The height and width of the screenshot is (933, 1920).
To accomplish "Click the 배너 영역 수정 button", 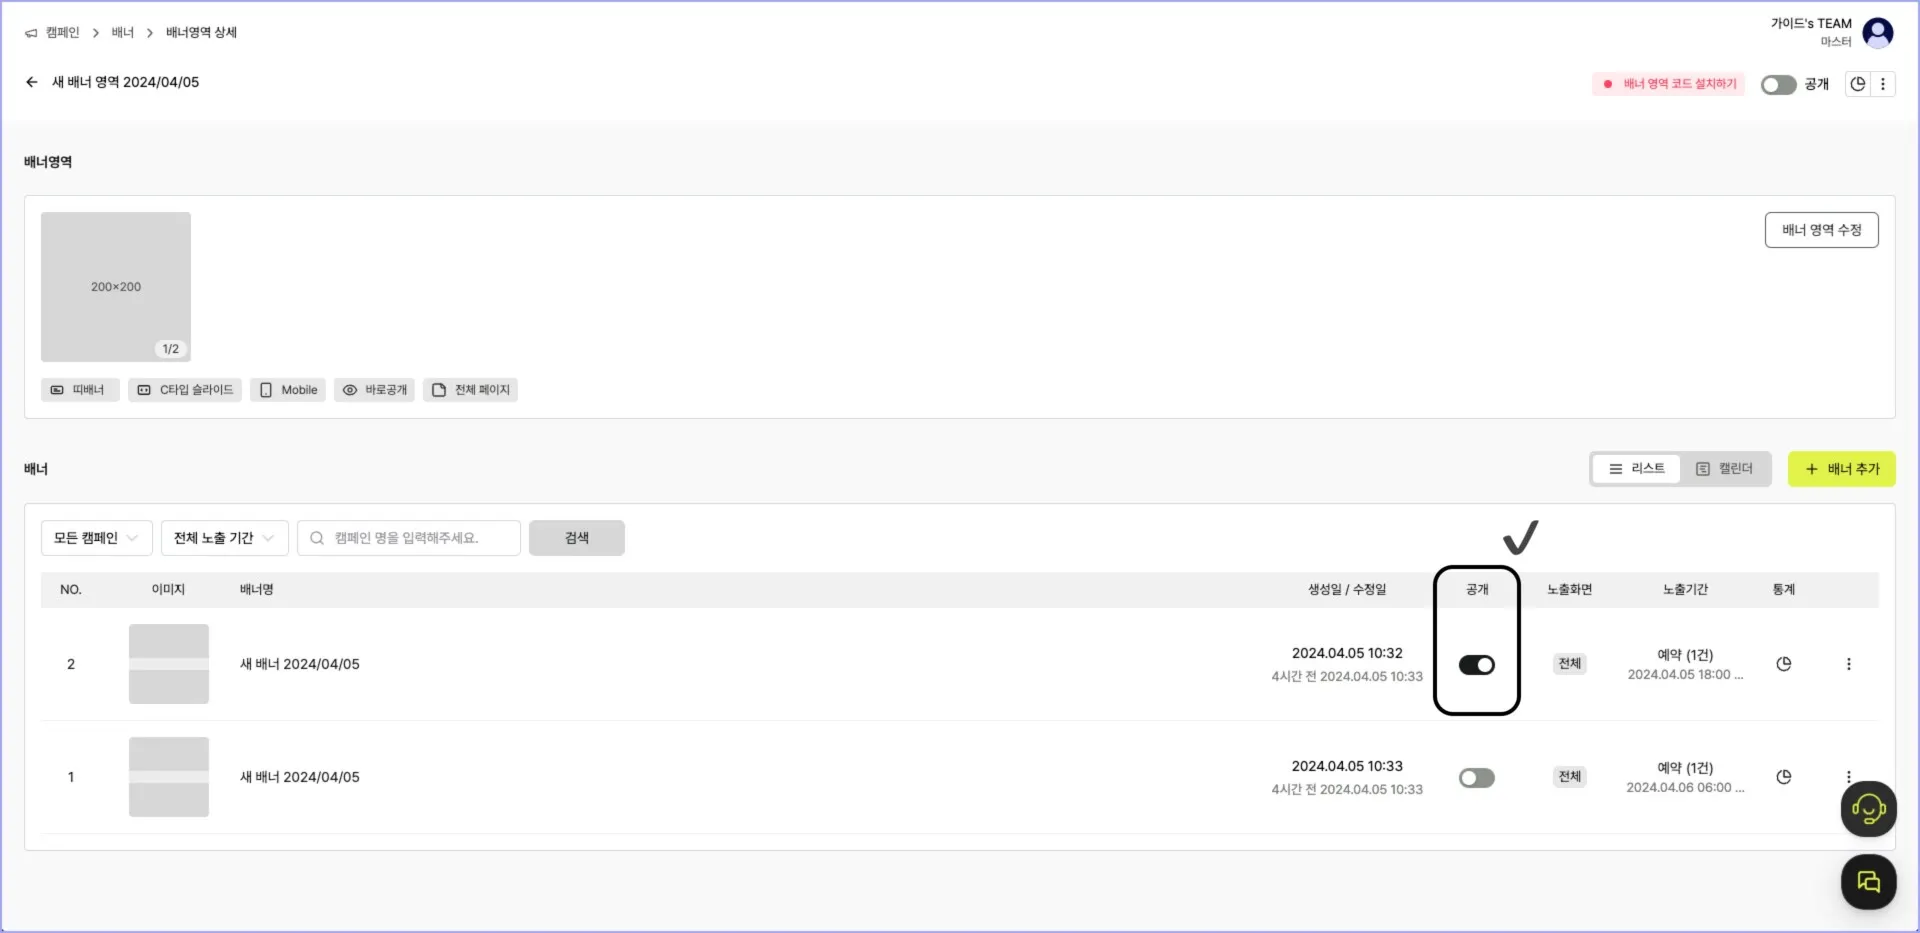I will pos(1821,230).
